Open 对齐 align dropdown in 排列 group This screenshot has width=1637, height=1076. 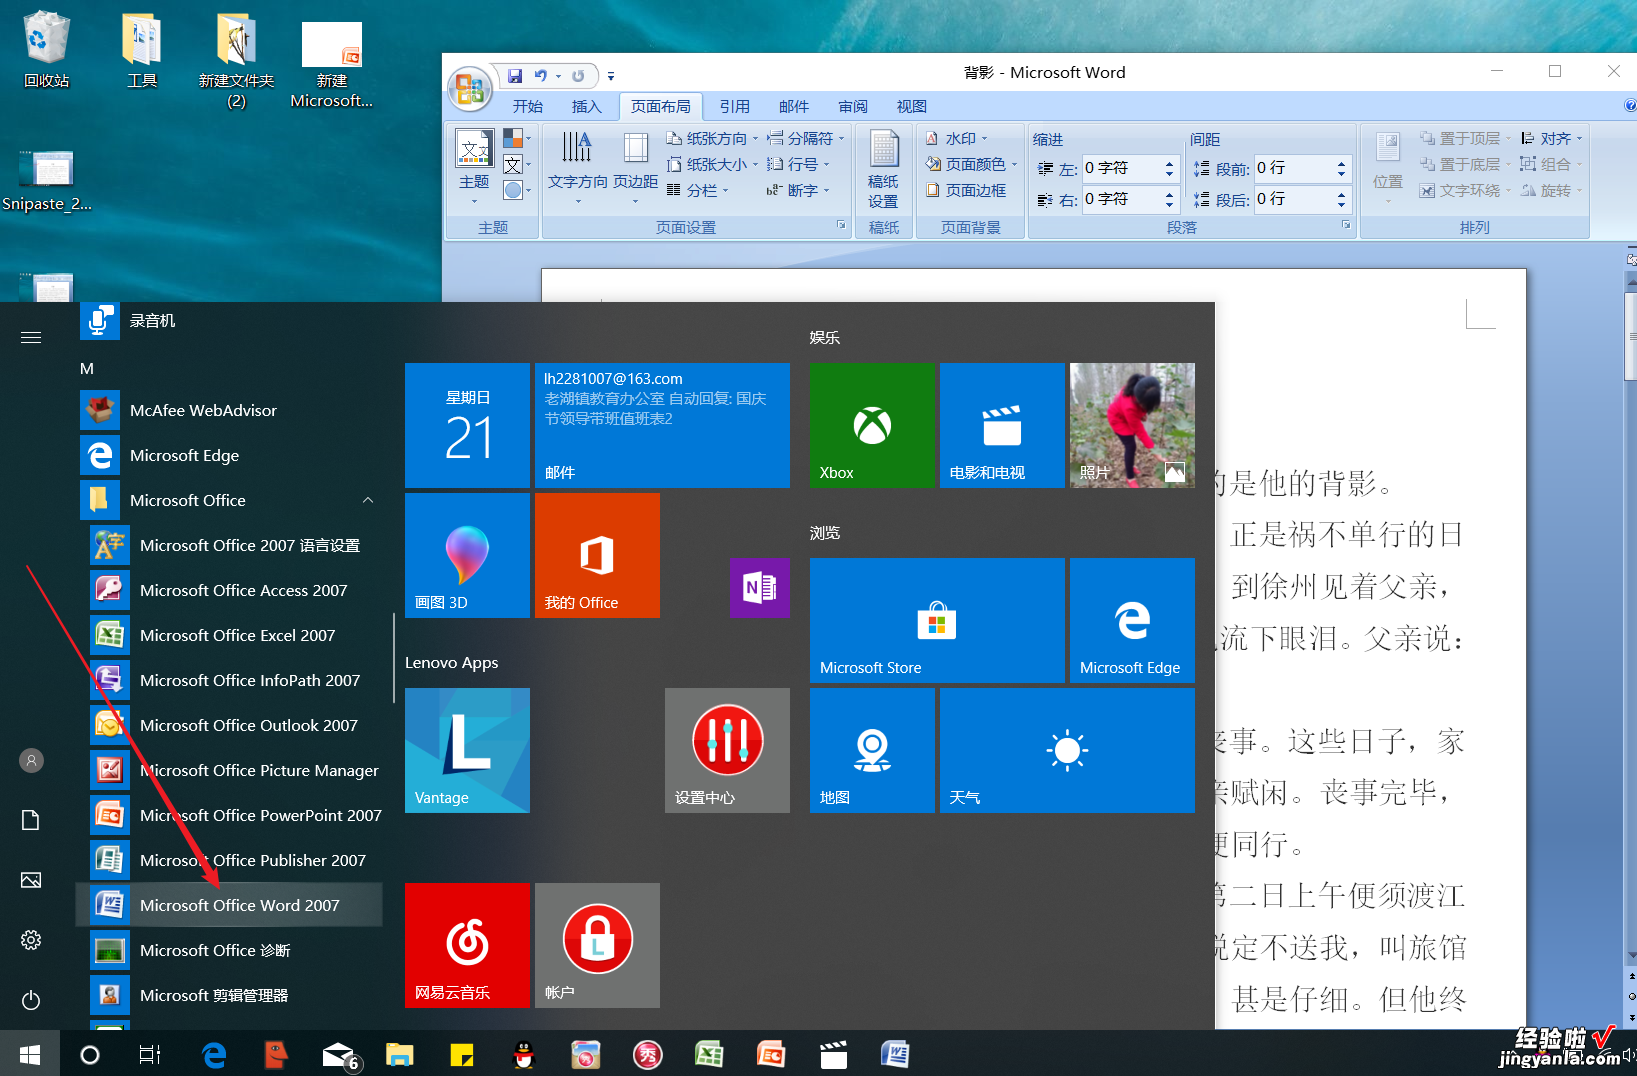(x=1552, y=138)
